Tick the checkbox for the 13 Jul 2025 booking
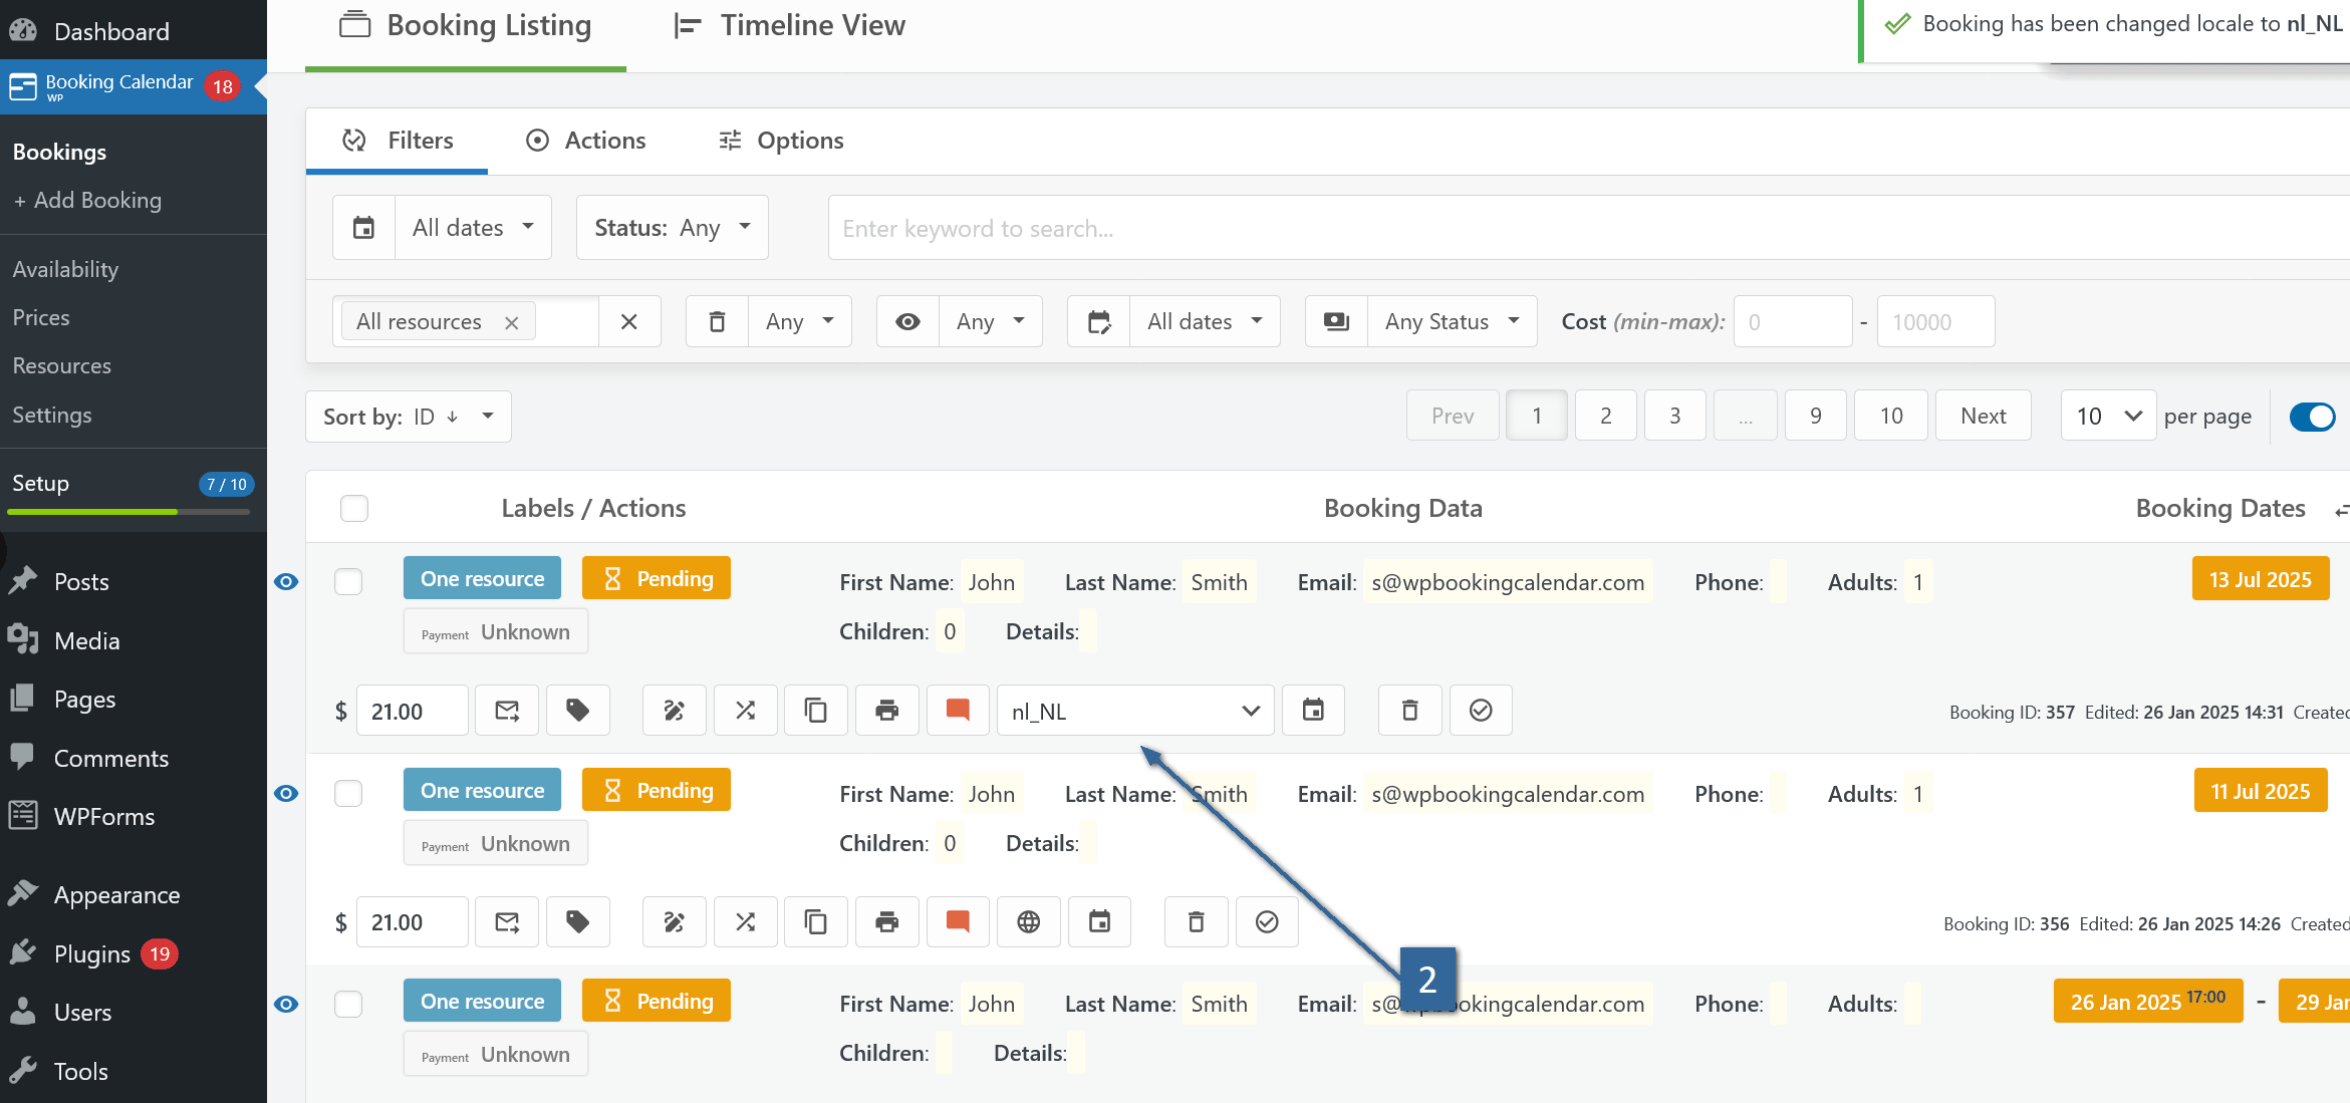The image size is (2350, 1103). pos(348,581)
